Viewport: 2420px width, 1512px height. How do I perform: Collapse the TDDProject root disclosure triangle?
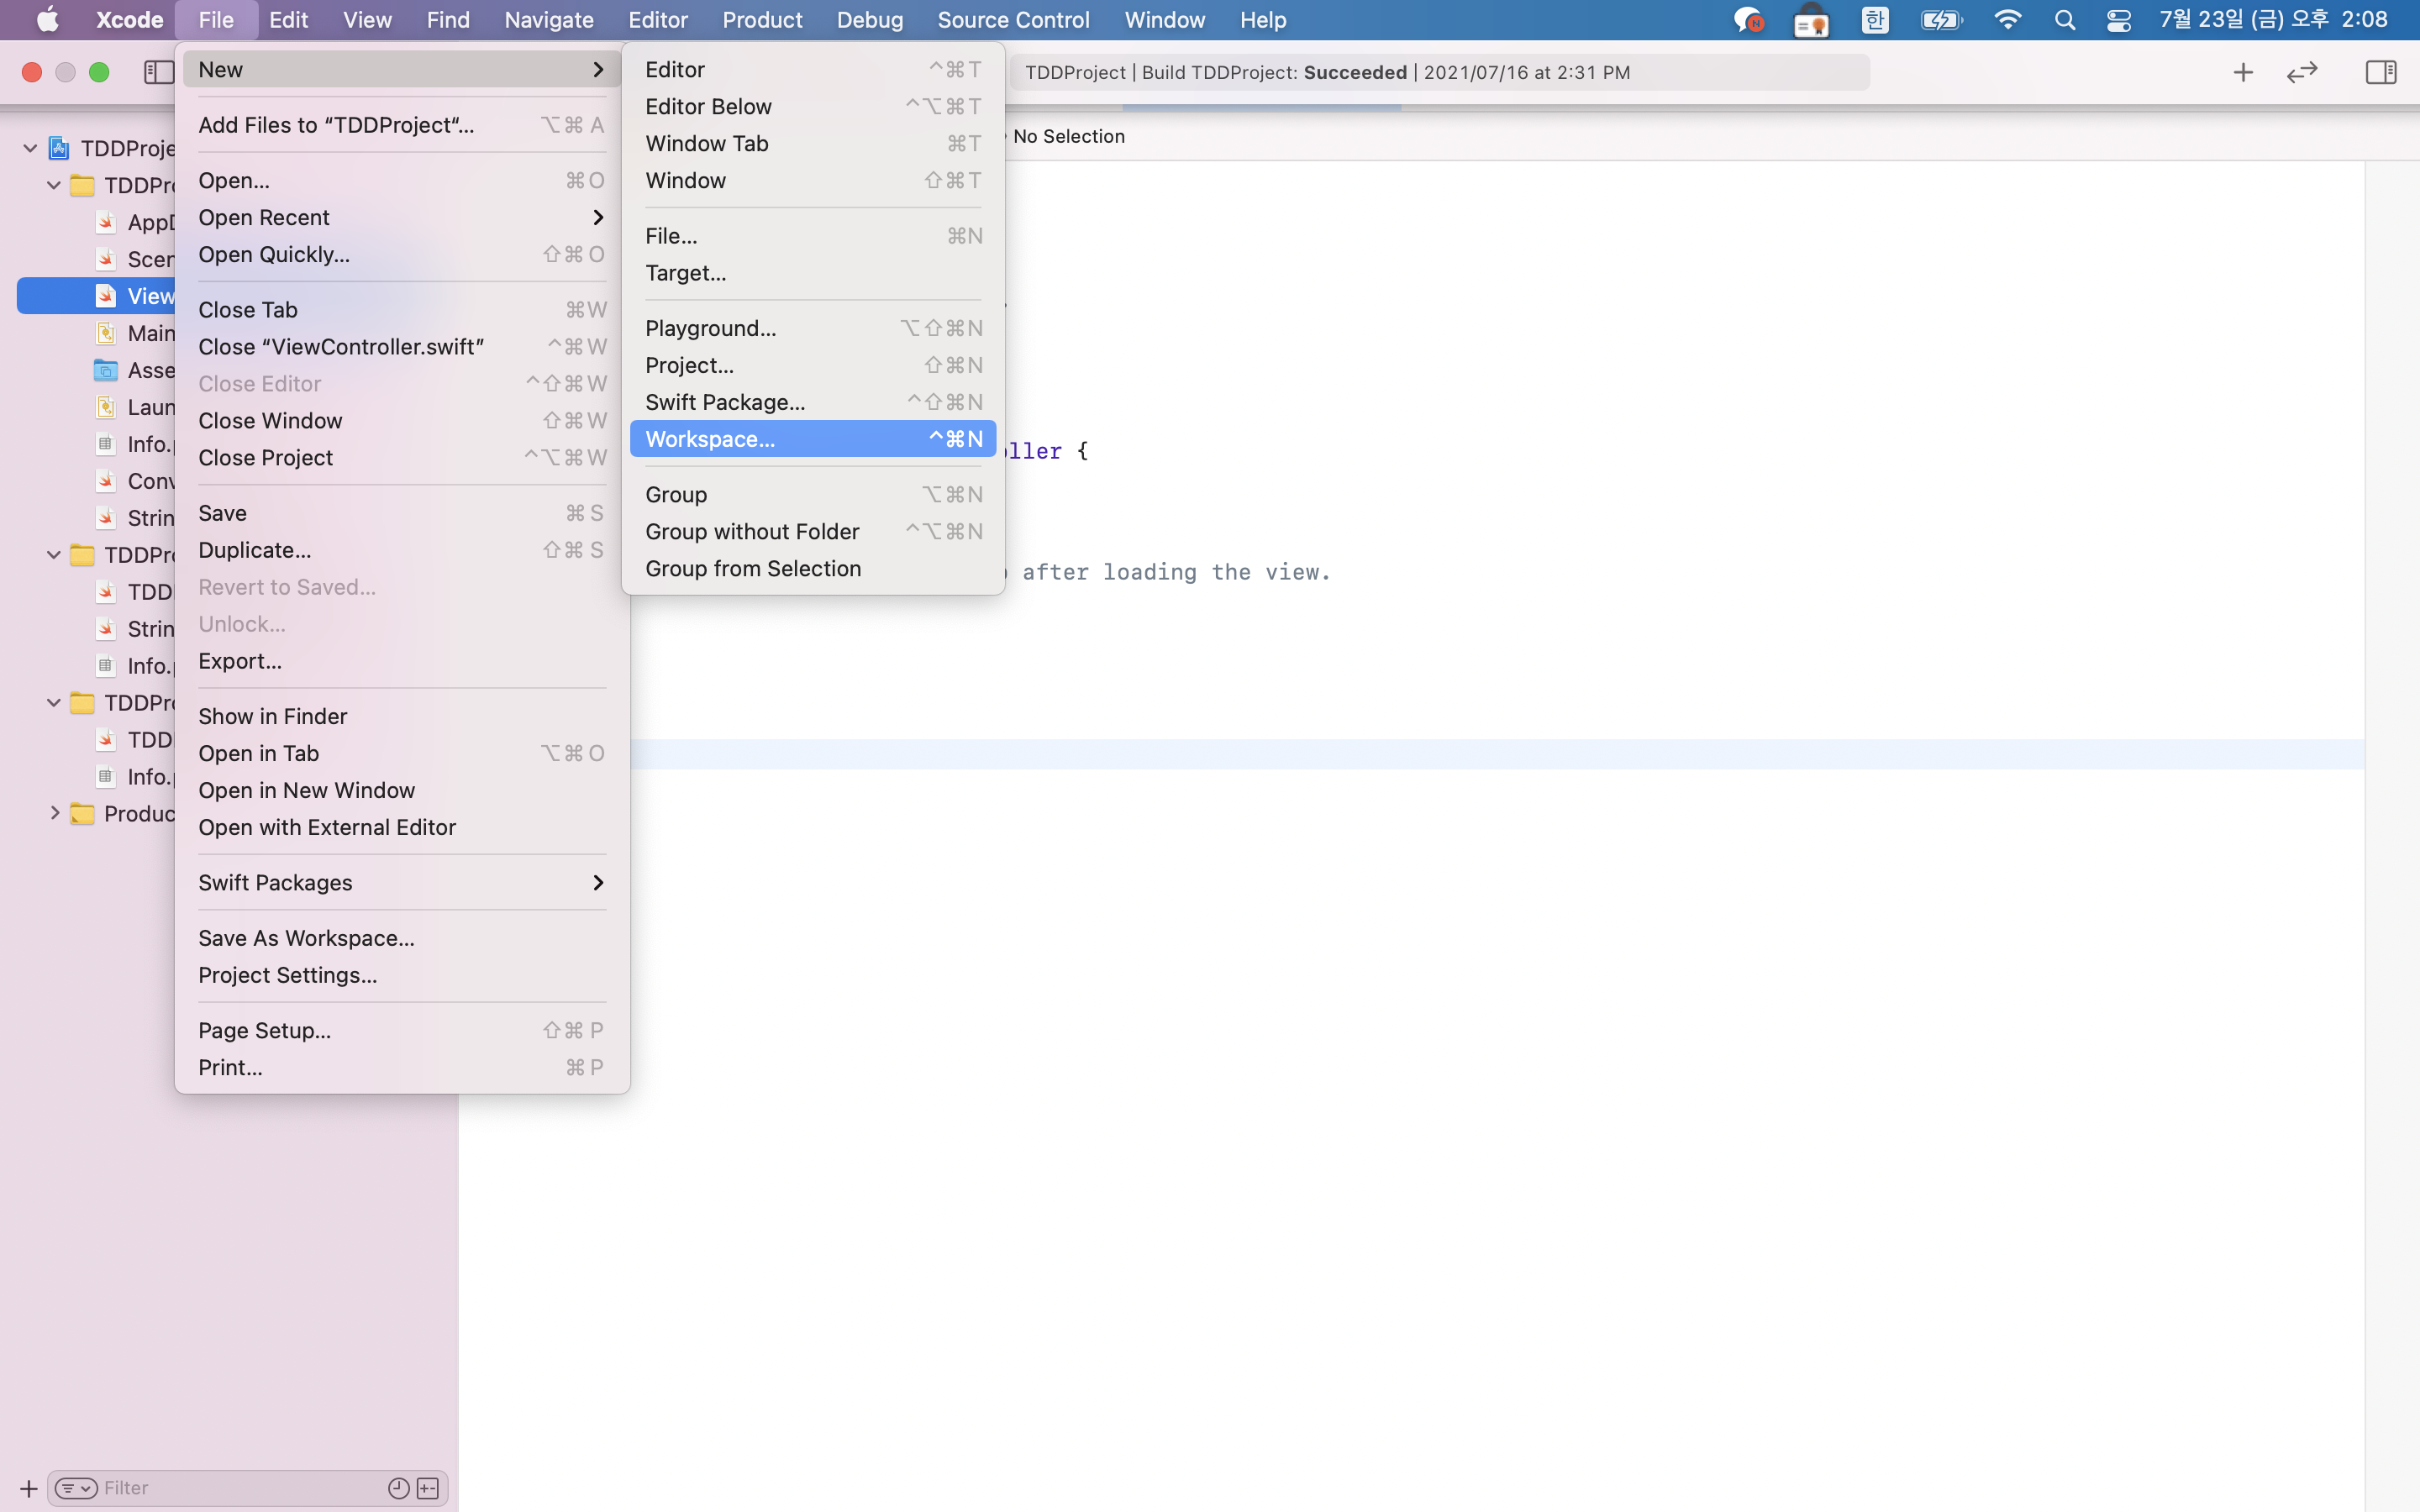pyautogui.click(x=30, y=148)
